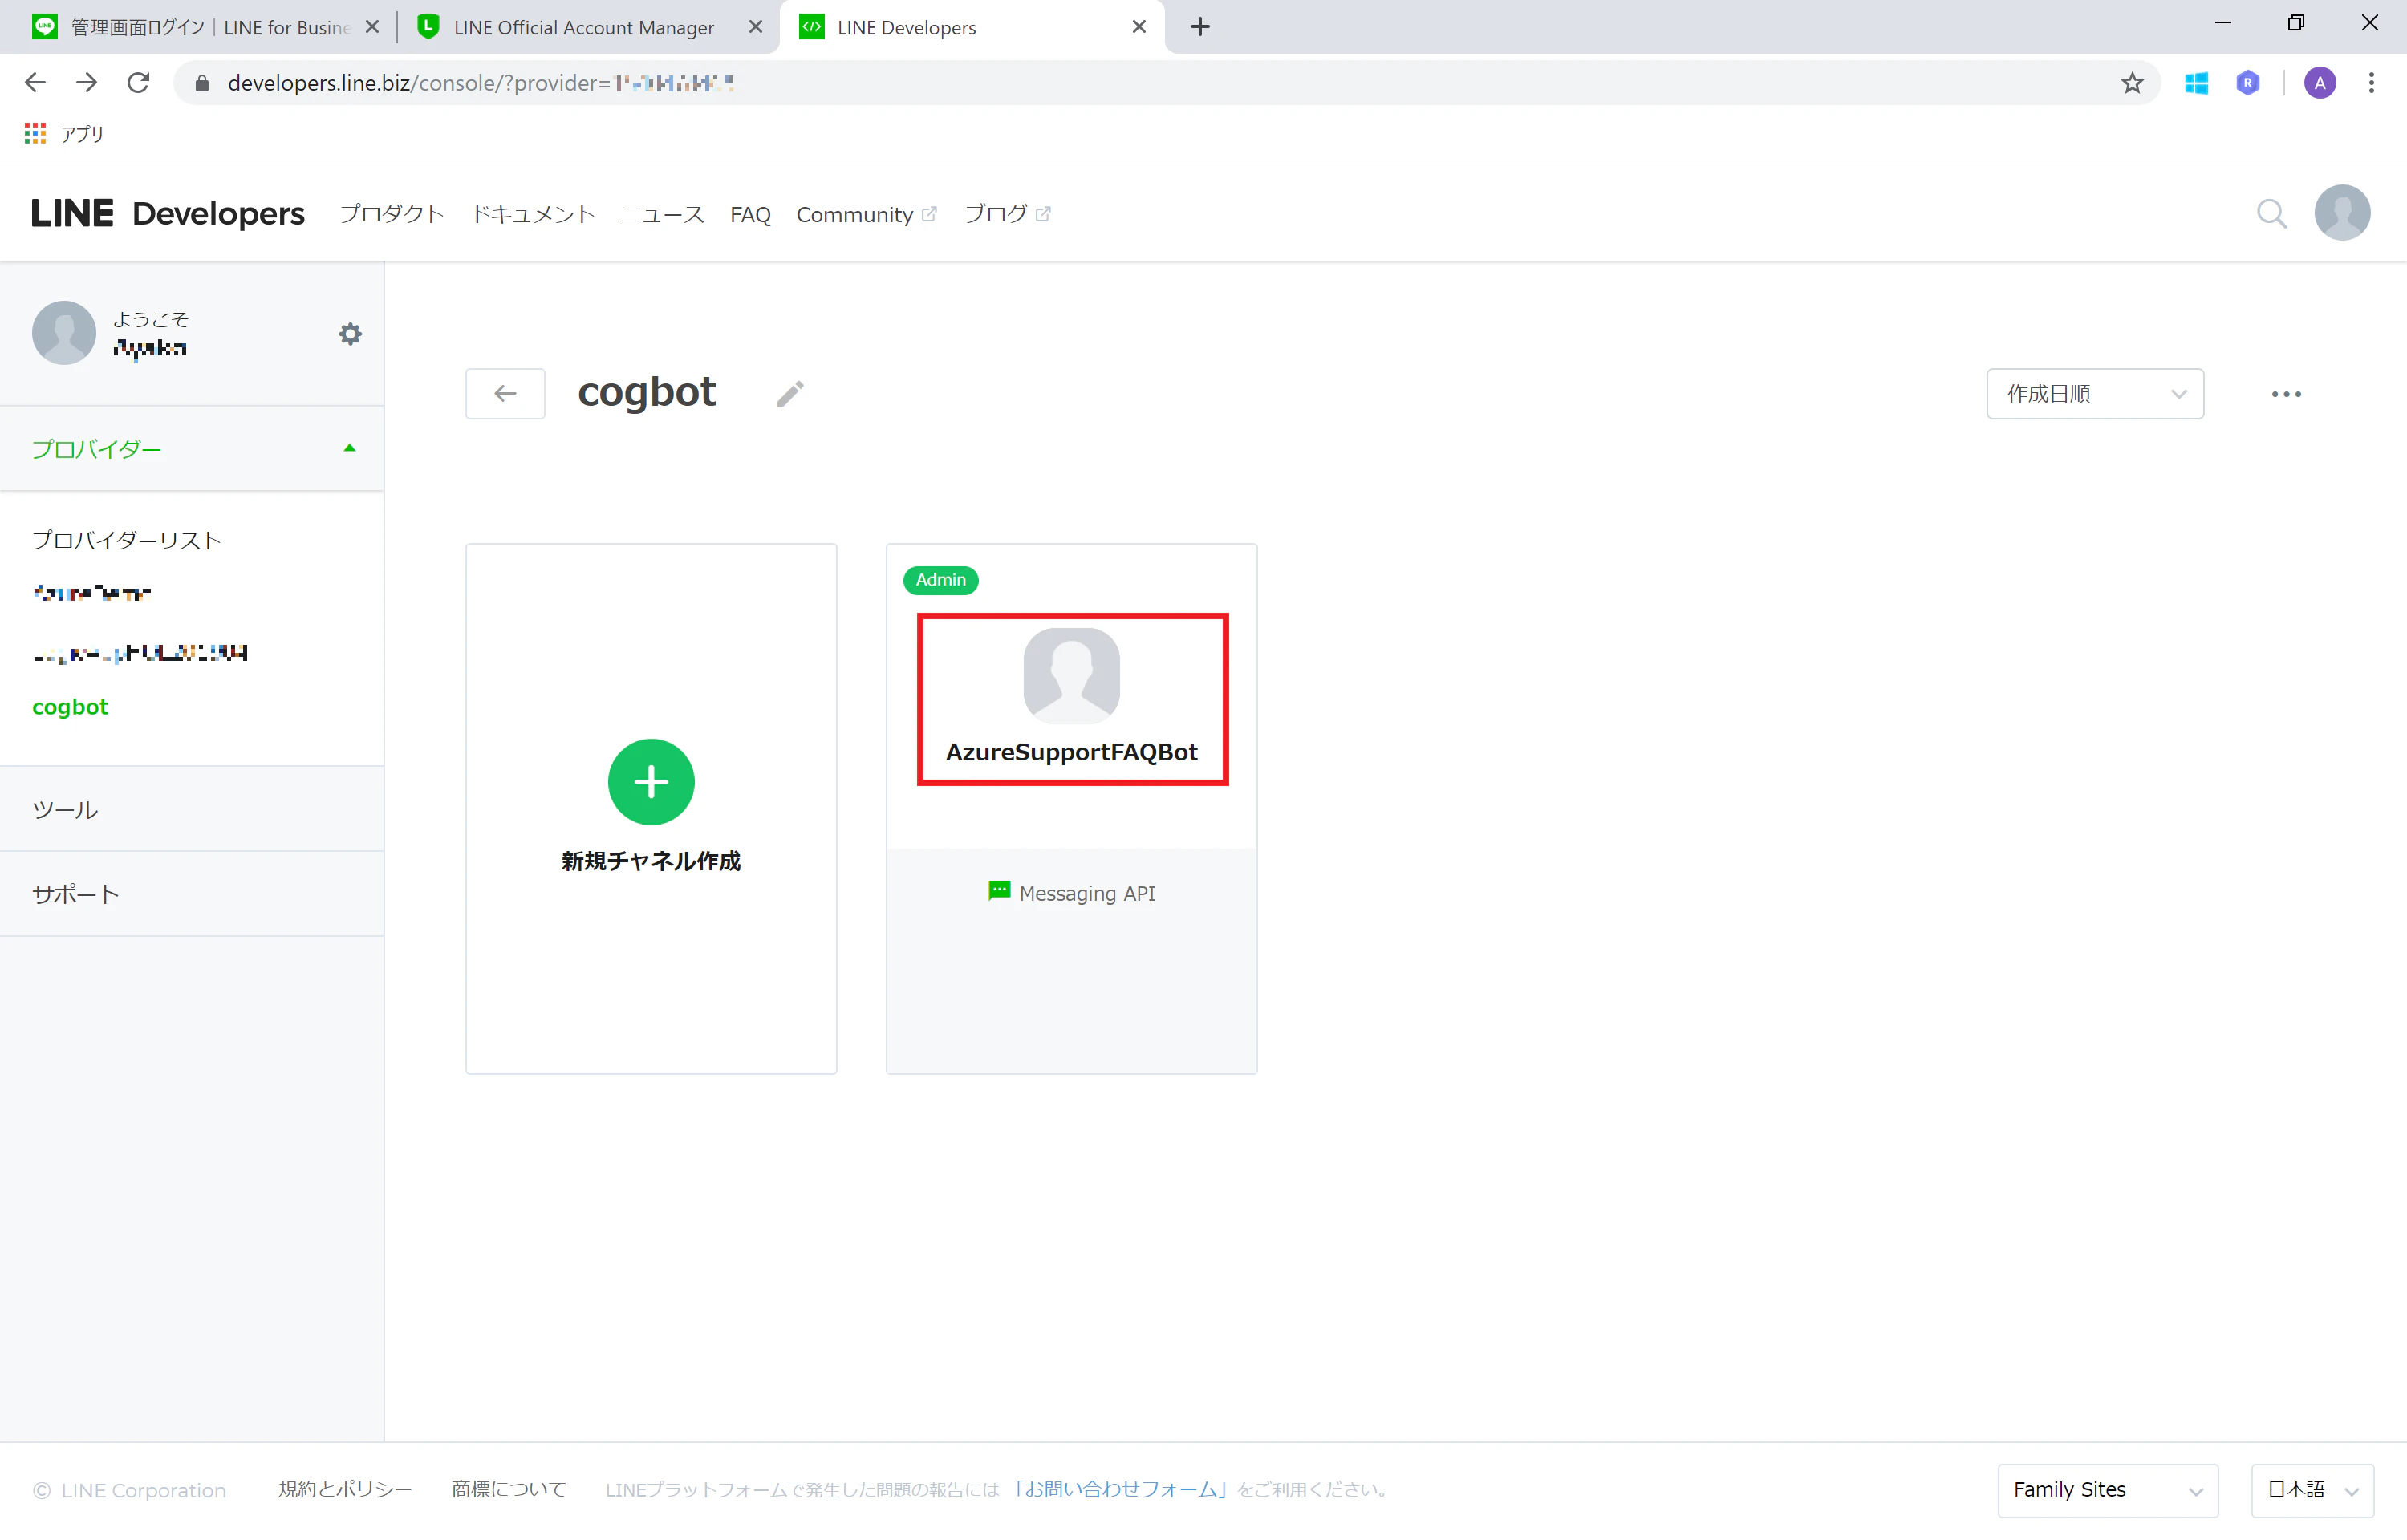
Task: Open the ブログ external link
Action: (x=1007, y=214)
